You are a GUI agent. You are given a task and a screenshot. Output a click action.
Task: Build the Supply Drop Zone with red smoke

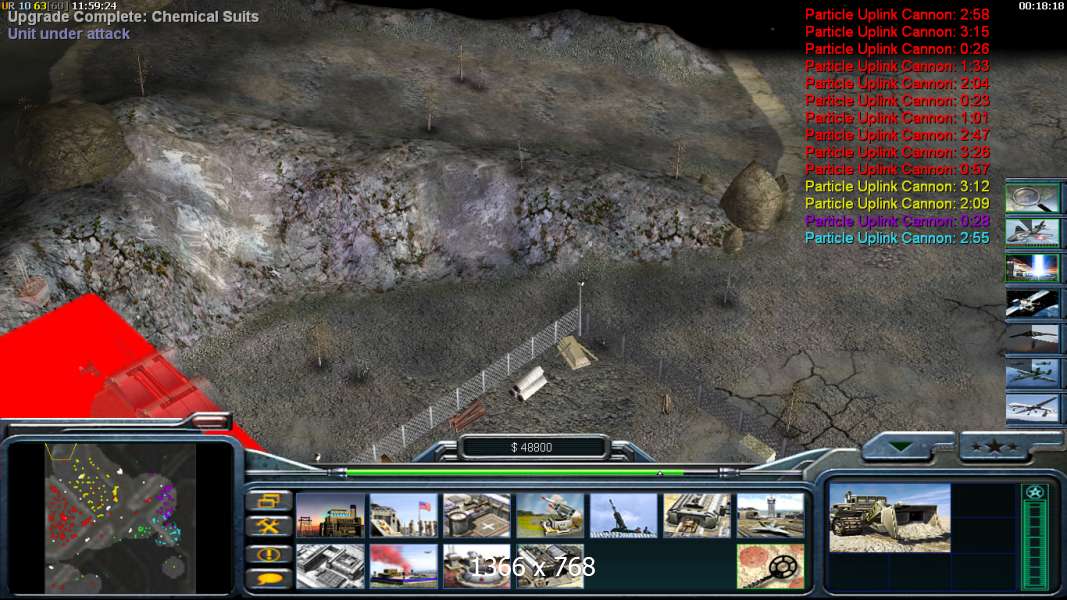tap(404, 566)
